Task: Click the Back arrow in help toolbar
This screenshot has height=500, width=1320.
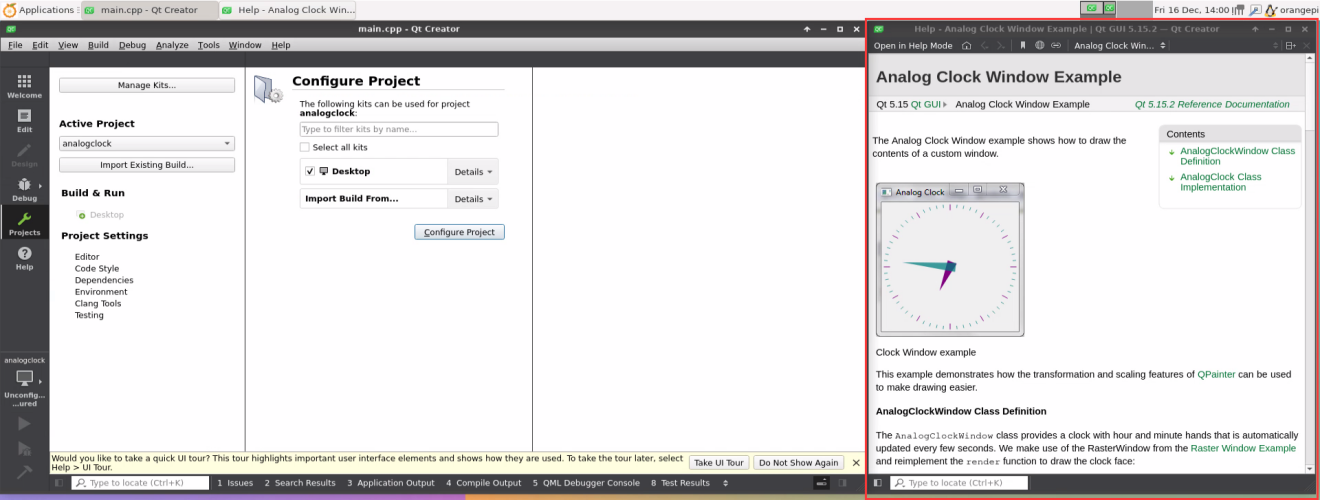Action: [x=985, y=45]
